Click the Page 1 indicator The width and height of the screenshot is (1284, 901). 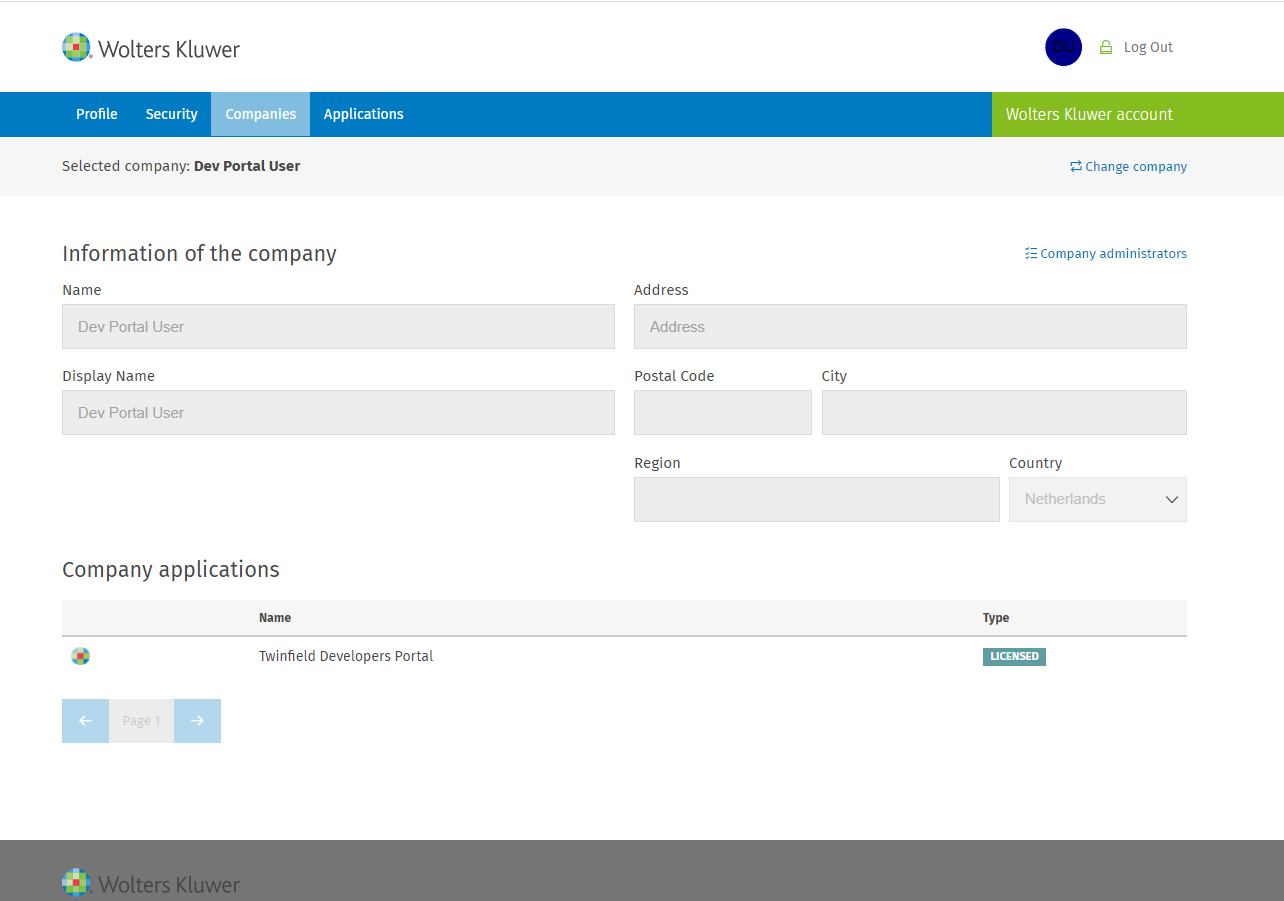(141, 721)
